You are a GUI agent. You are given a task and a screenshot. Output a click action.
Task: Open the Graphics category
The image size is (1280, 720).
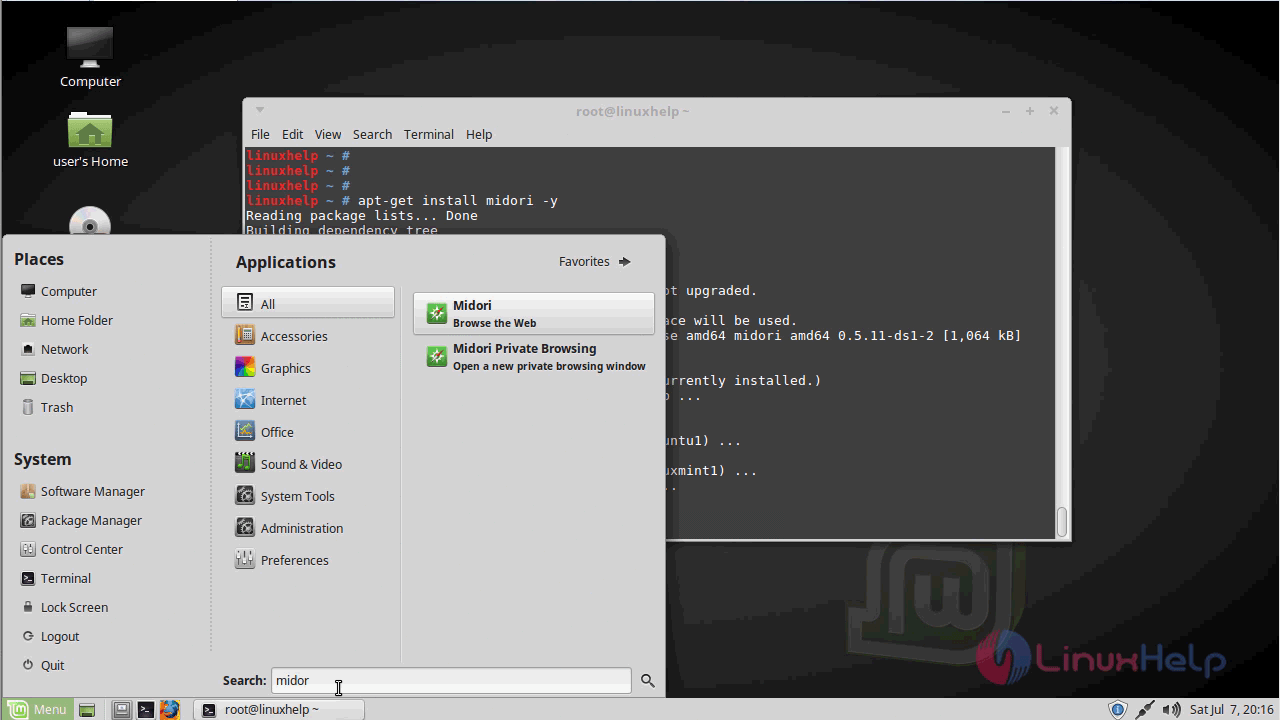[x=308, y=368]
